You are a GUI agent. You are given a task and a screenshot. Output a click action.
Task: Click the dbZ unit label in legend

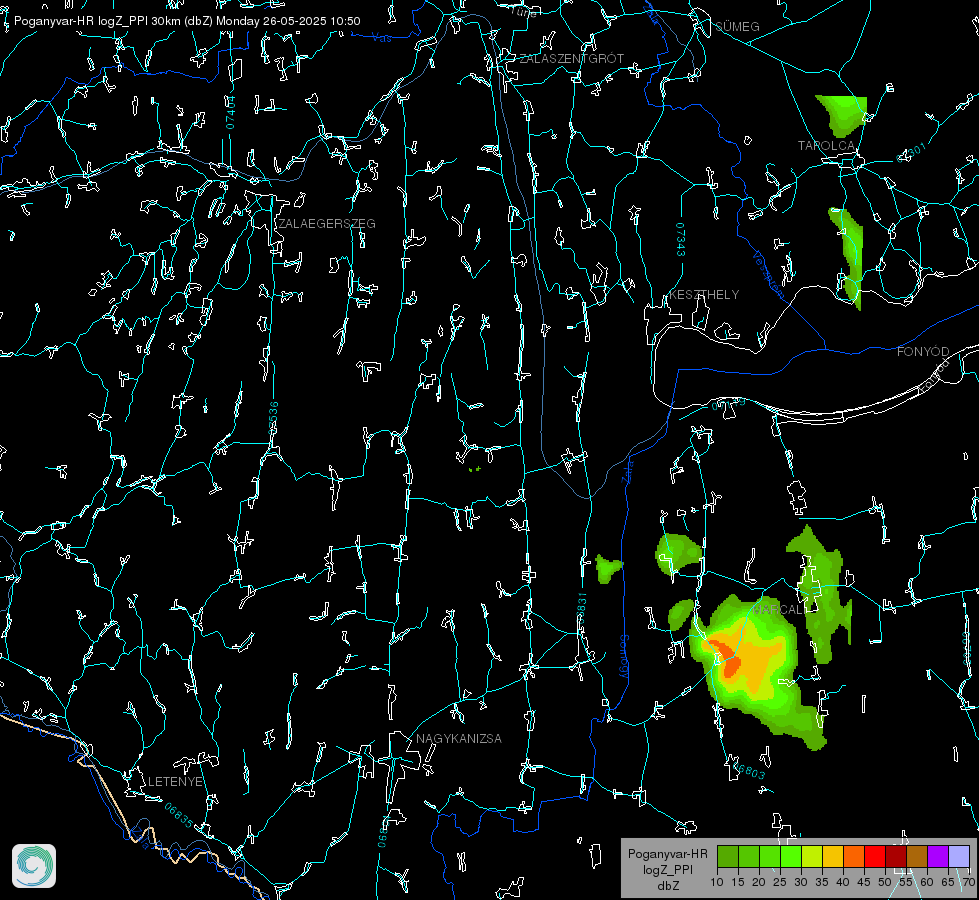coord(667,886)
